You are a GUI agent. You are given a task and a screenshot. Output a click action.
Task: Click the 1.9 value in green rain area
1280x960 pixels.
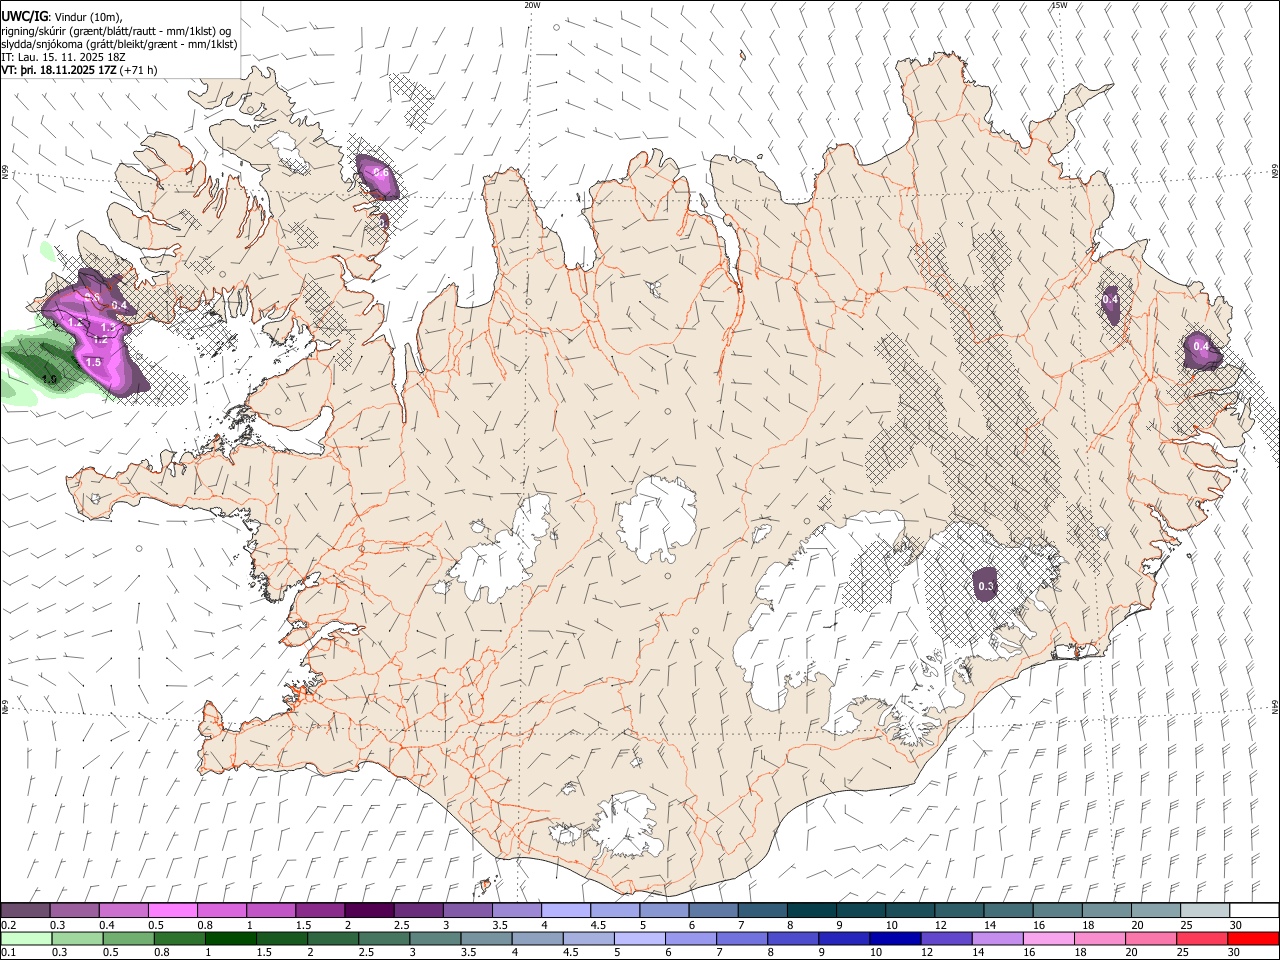click(x=49, y=379)
